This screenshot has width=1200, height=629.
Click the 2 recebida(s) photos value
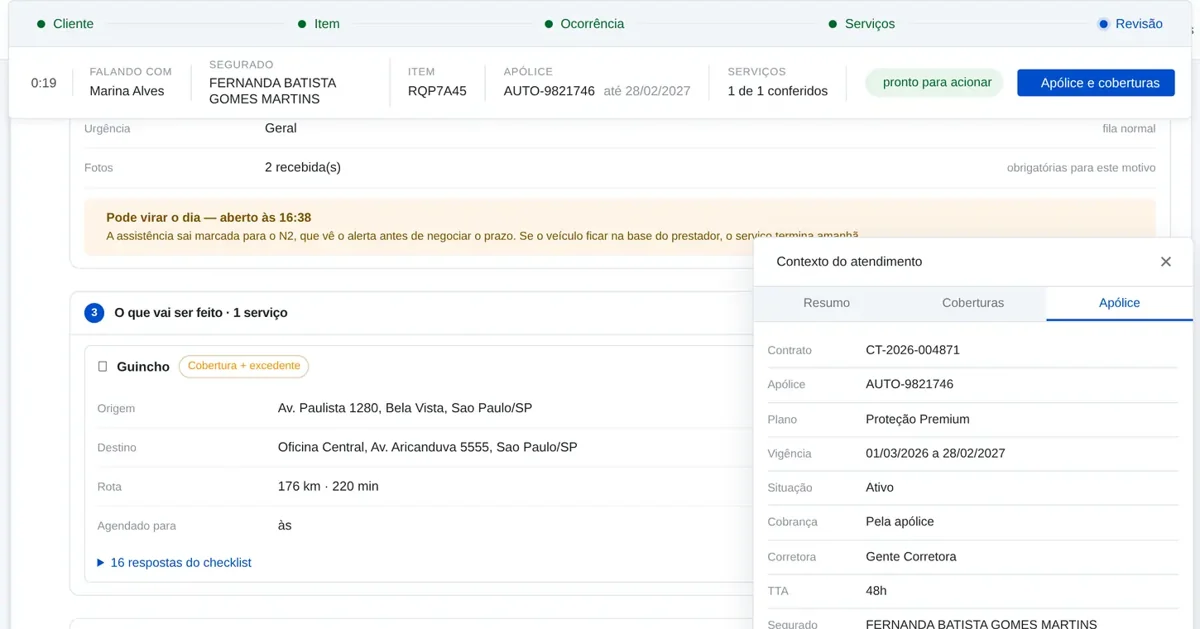(x=303, y=167)
